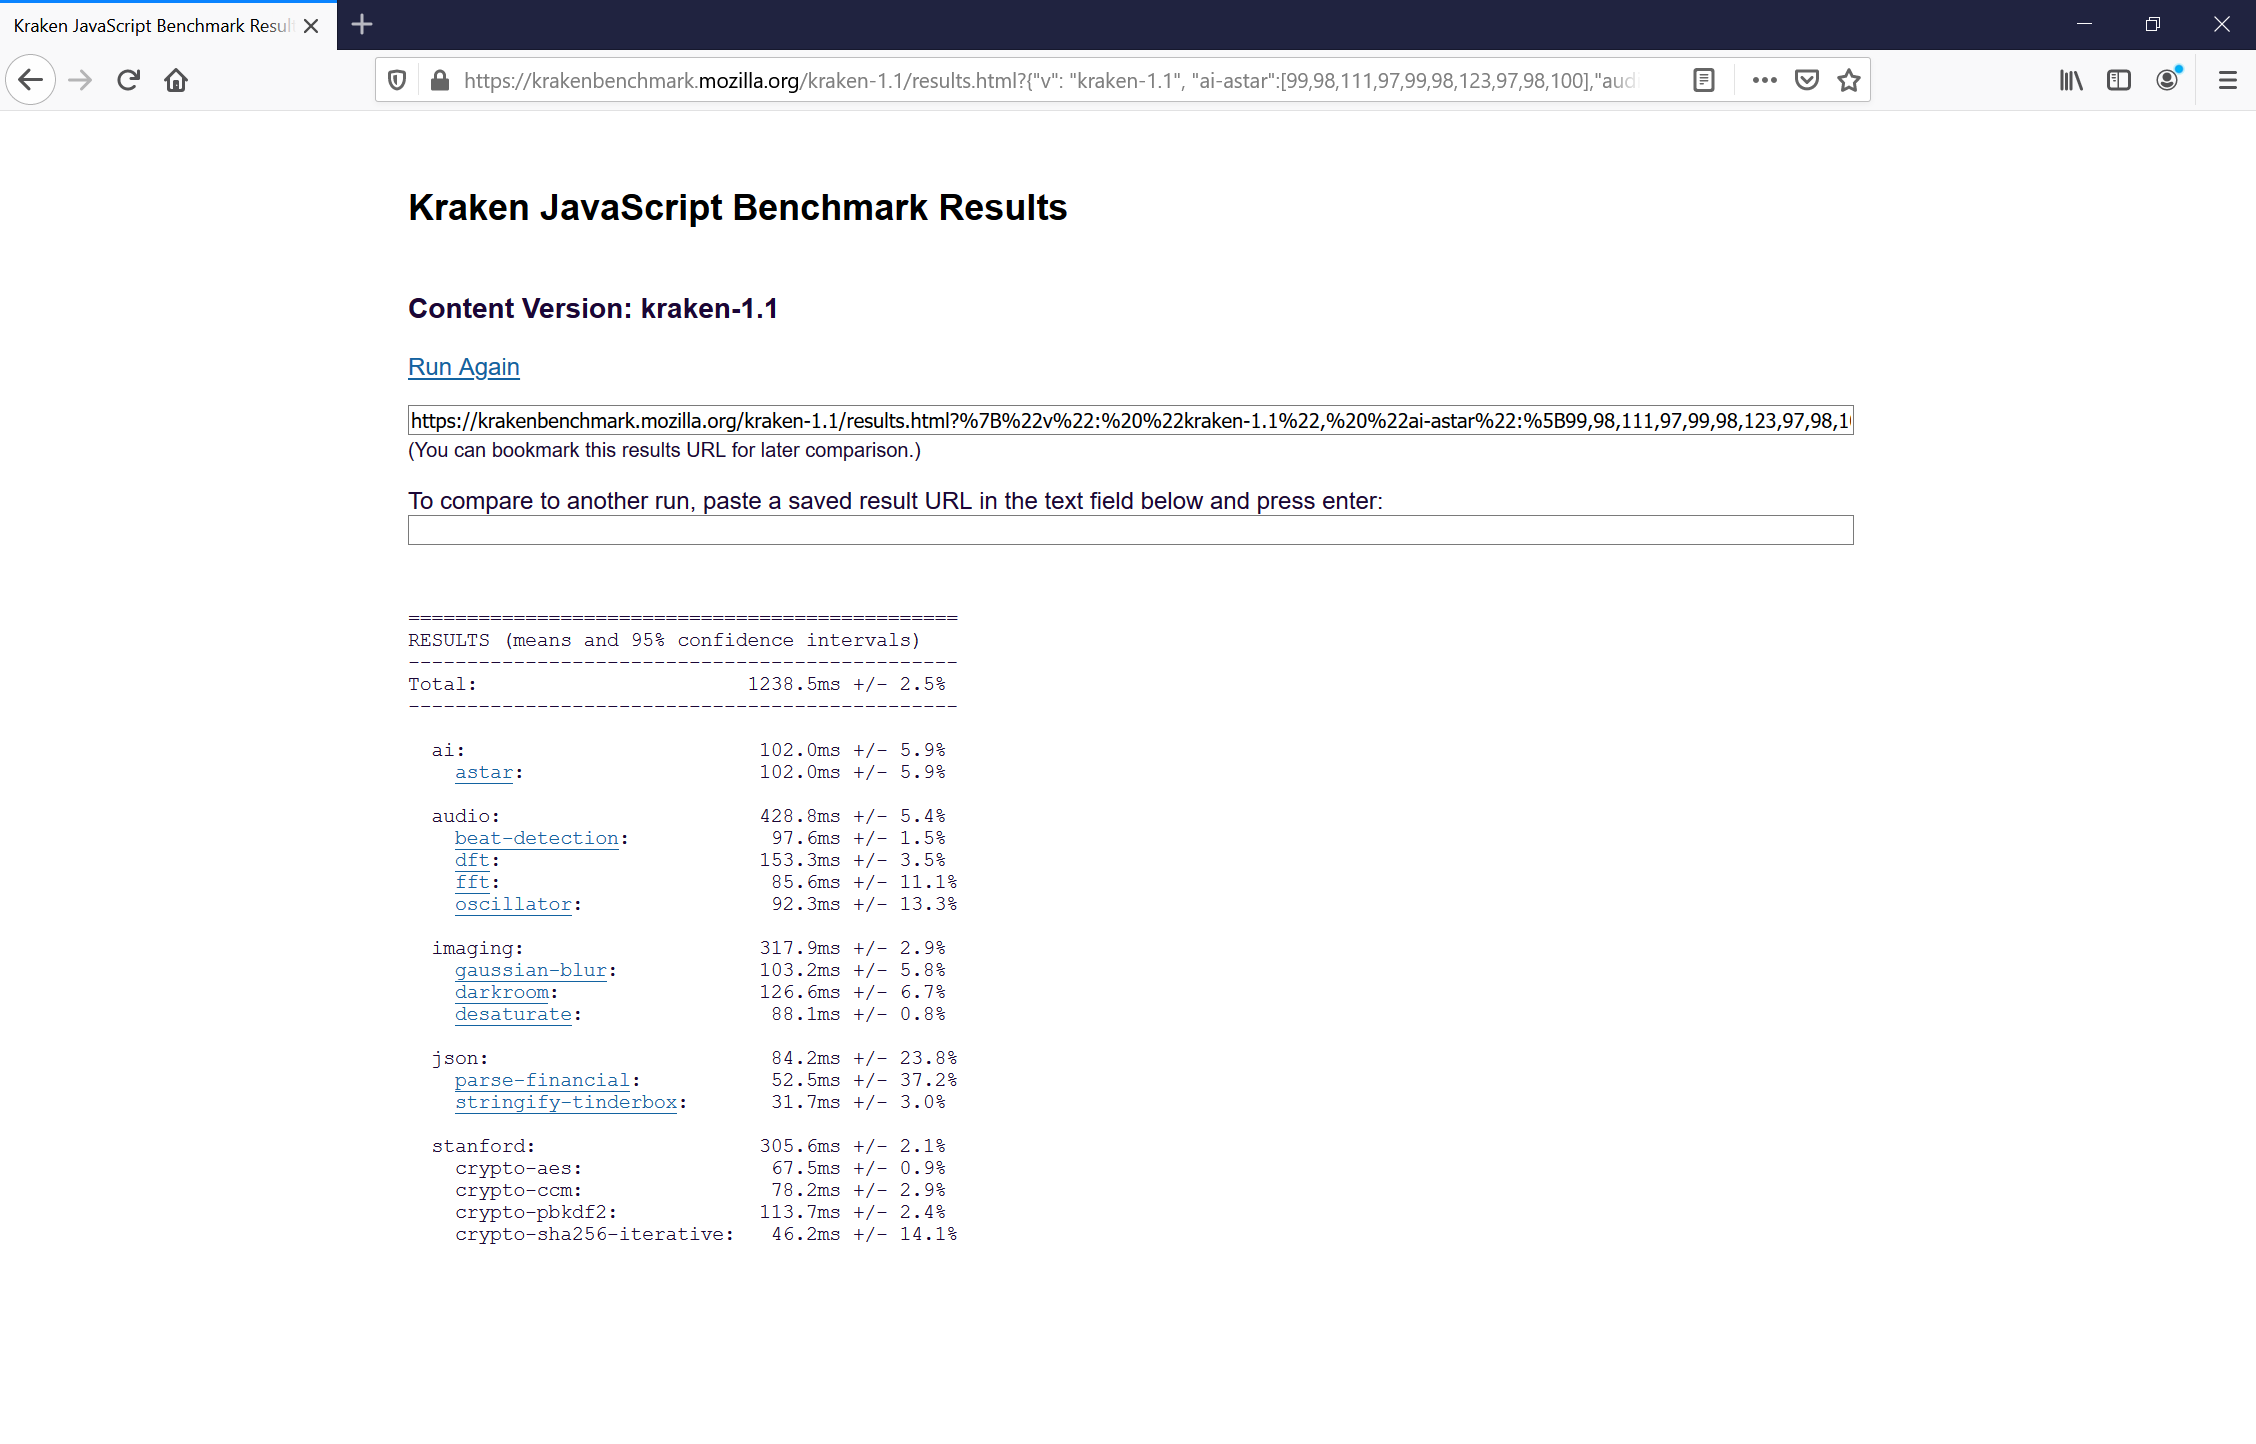2256x1444 pixels.
Task: Click the Kraken JavaScript Benchmark Results heading
Action: [x=738, y=207]
